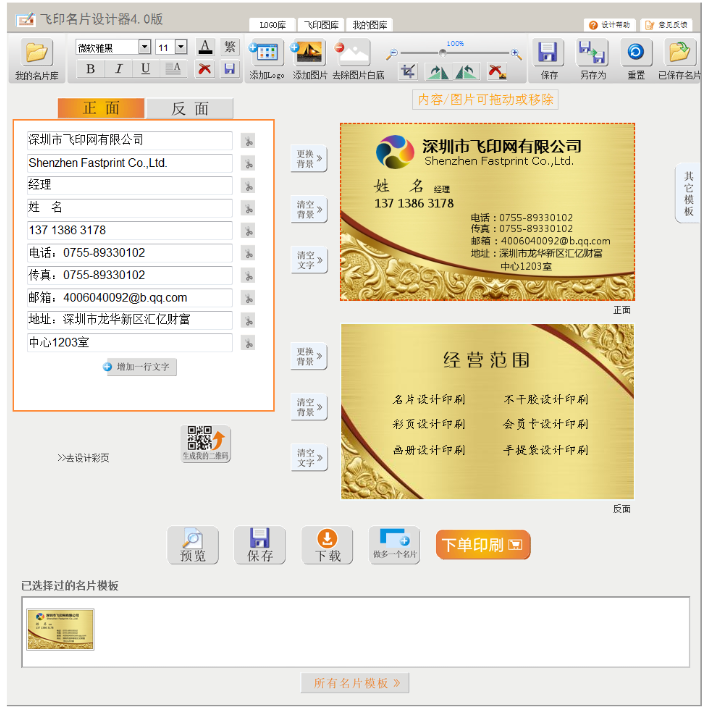Open 我的名片库 folder icon
Screen dimensions: 706x708
36,54
